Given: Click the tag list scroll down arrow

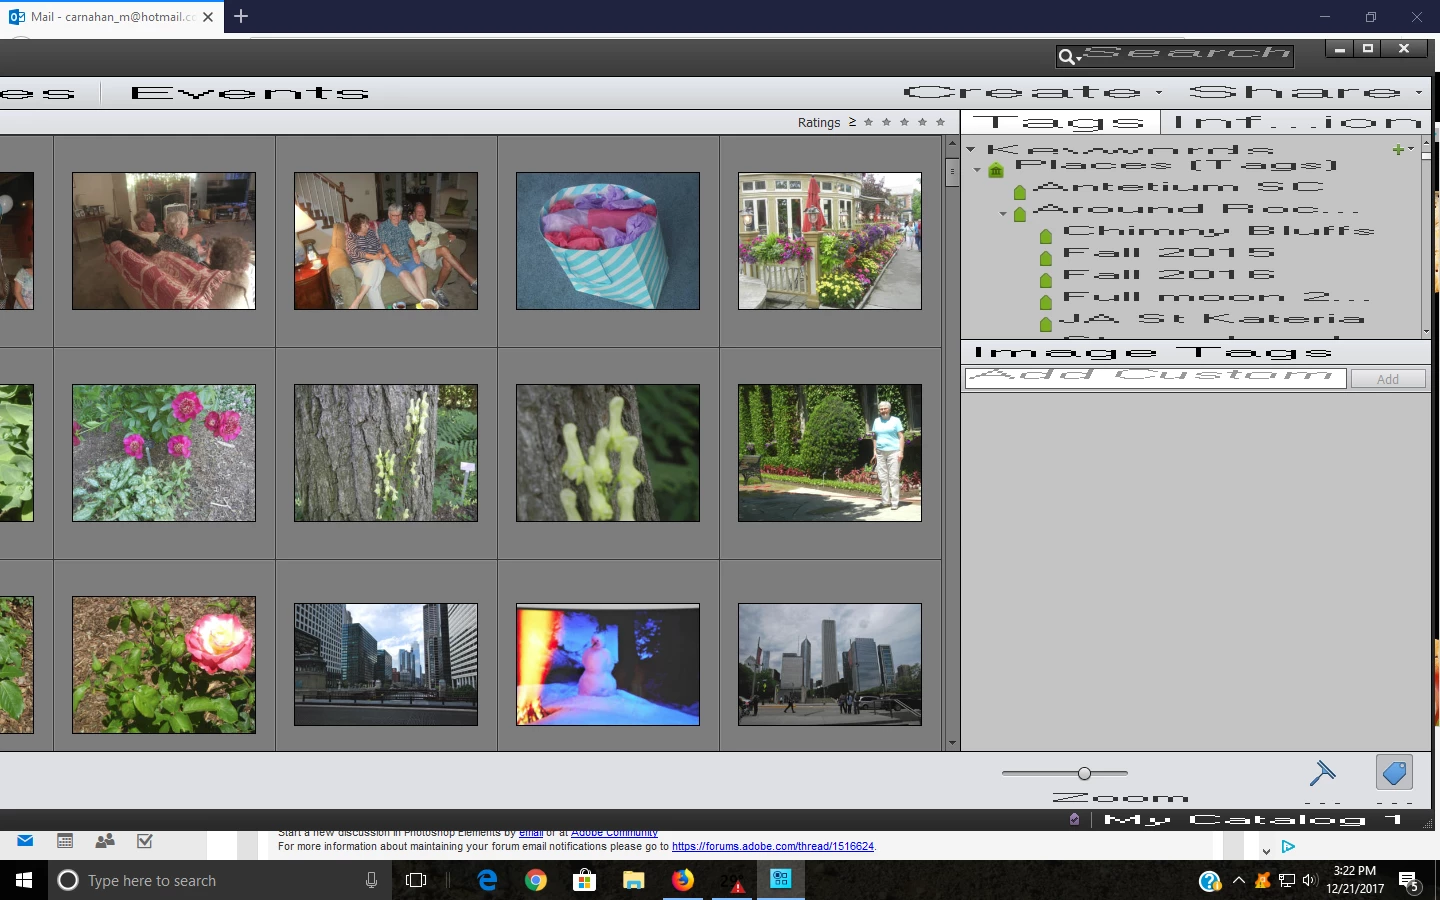Looking at the screenshot, I should pyautogui.click(x=1426, y=331).
